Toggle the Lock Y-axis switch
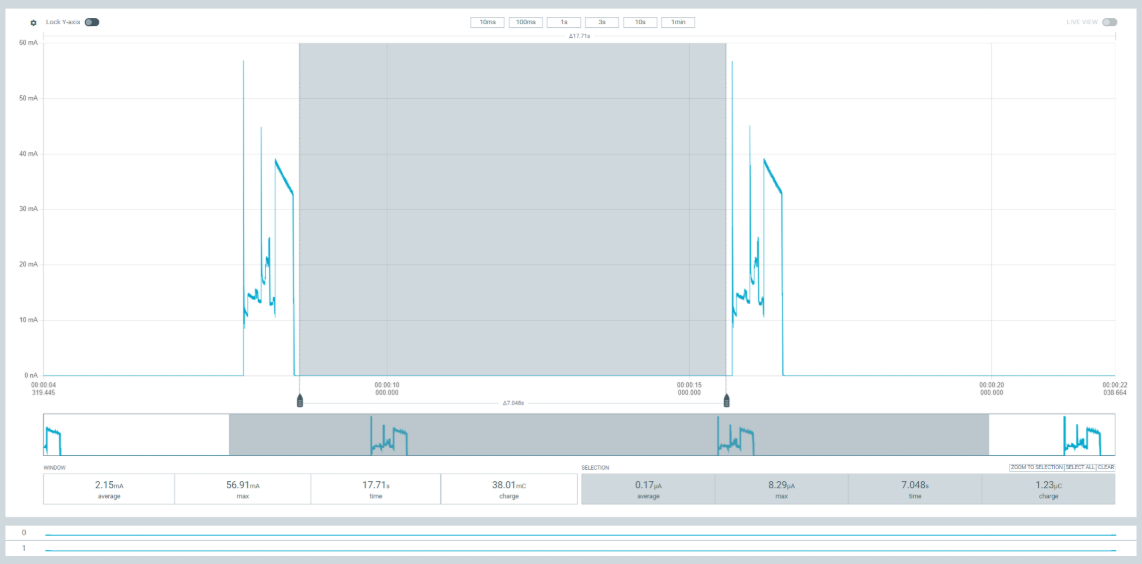The image size is (1142, 564). (x=92, y=22)
